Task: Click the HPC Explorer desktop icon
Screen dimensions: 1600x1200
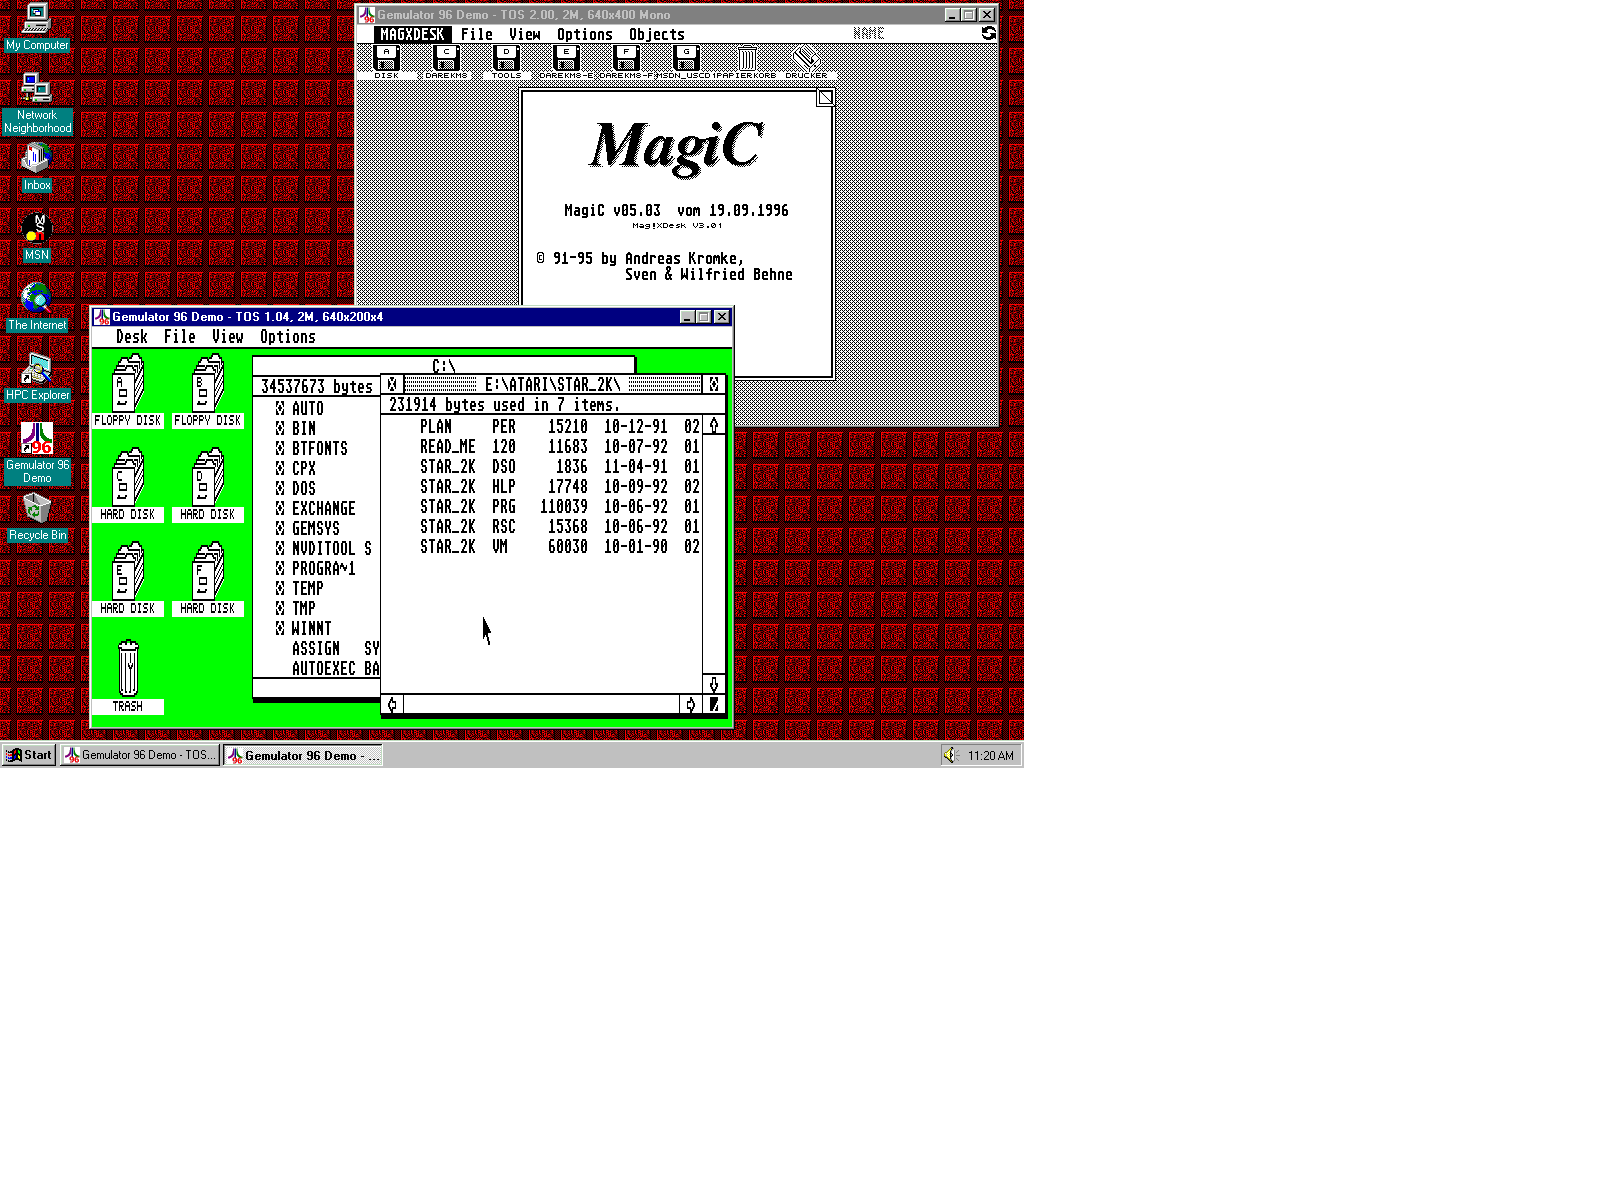Action: pyautogui.click(x=37, y=372)
